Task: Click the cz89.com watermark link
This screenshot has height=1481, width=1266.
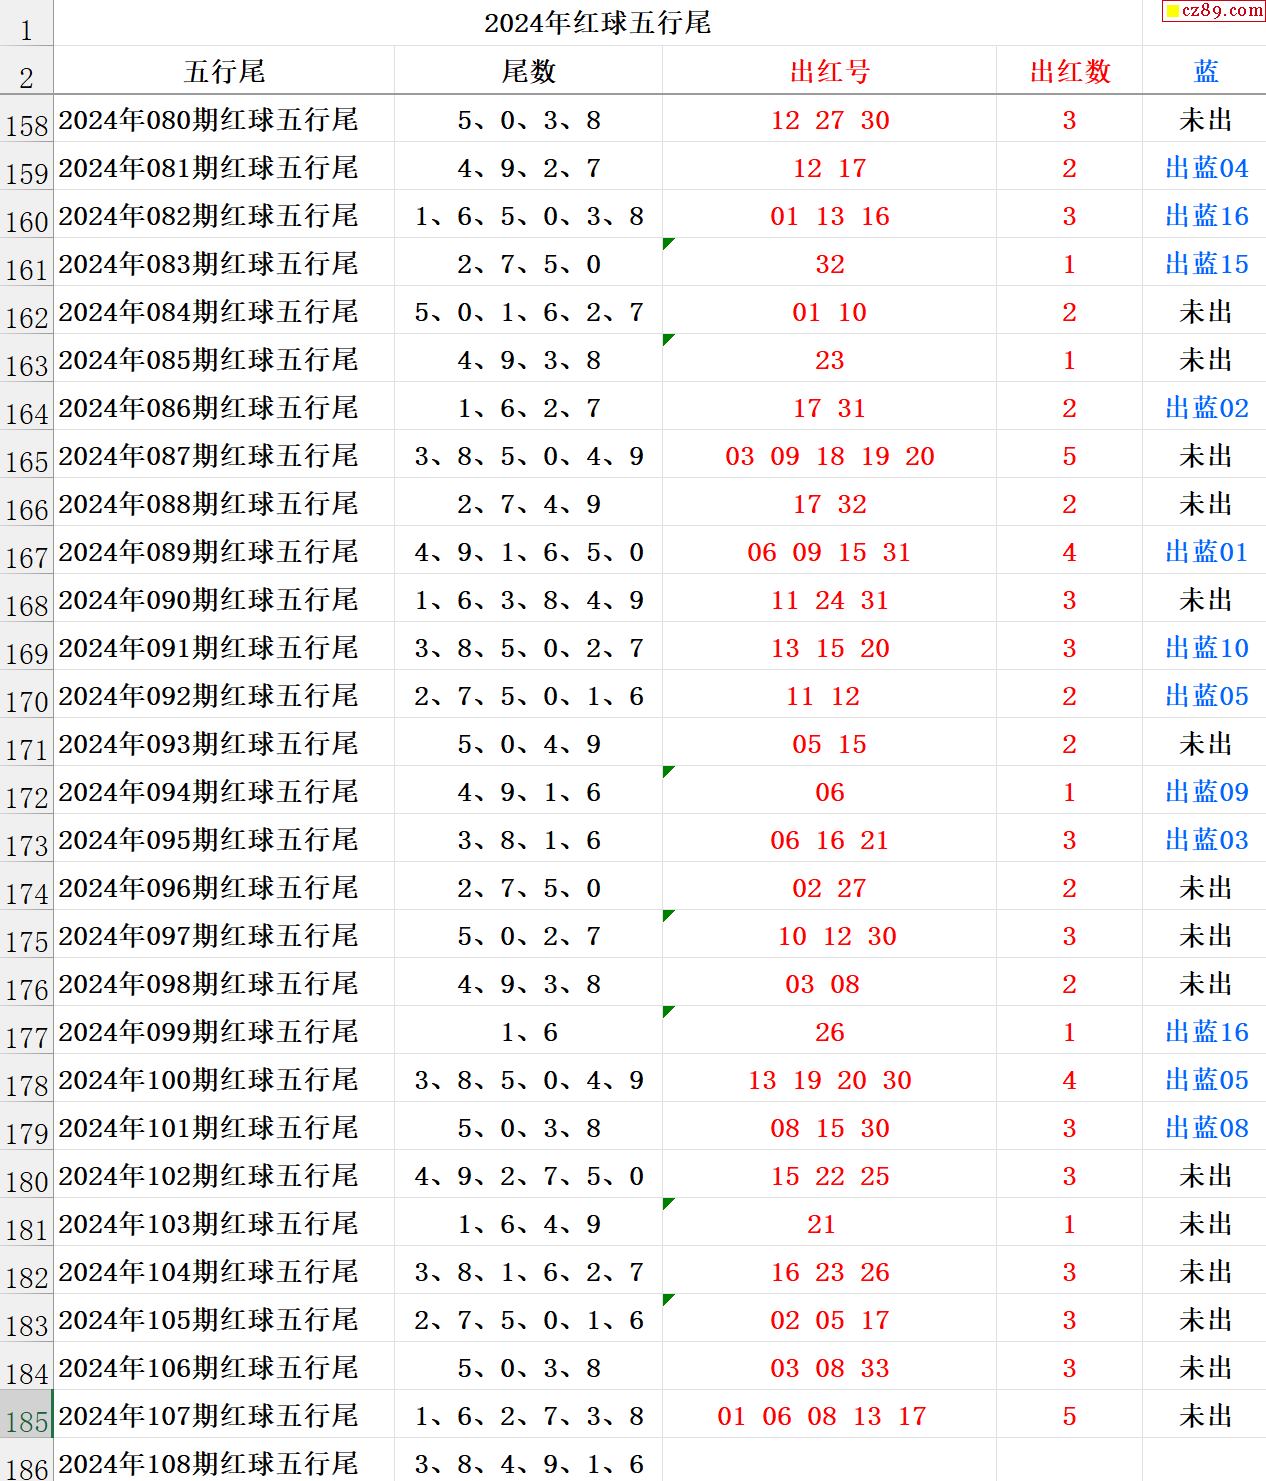Action: point(1214,11)
